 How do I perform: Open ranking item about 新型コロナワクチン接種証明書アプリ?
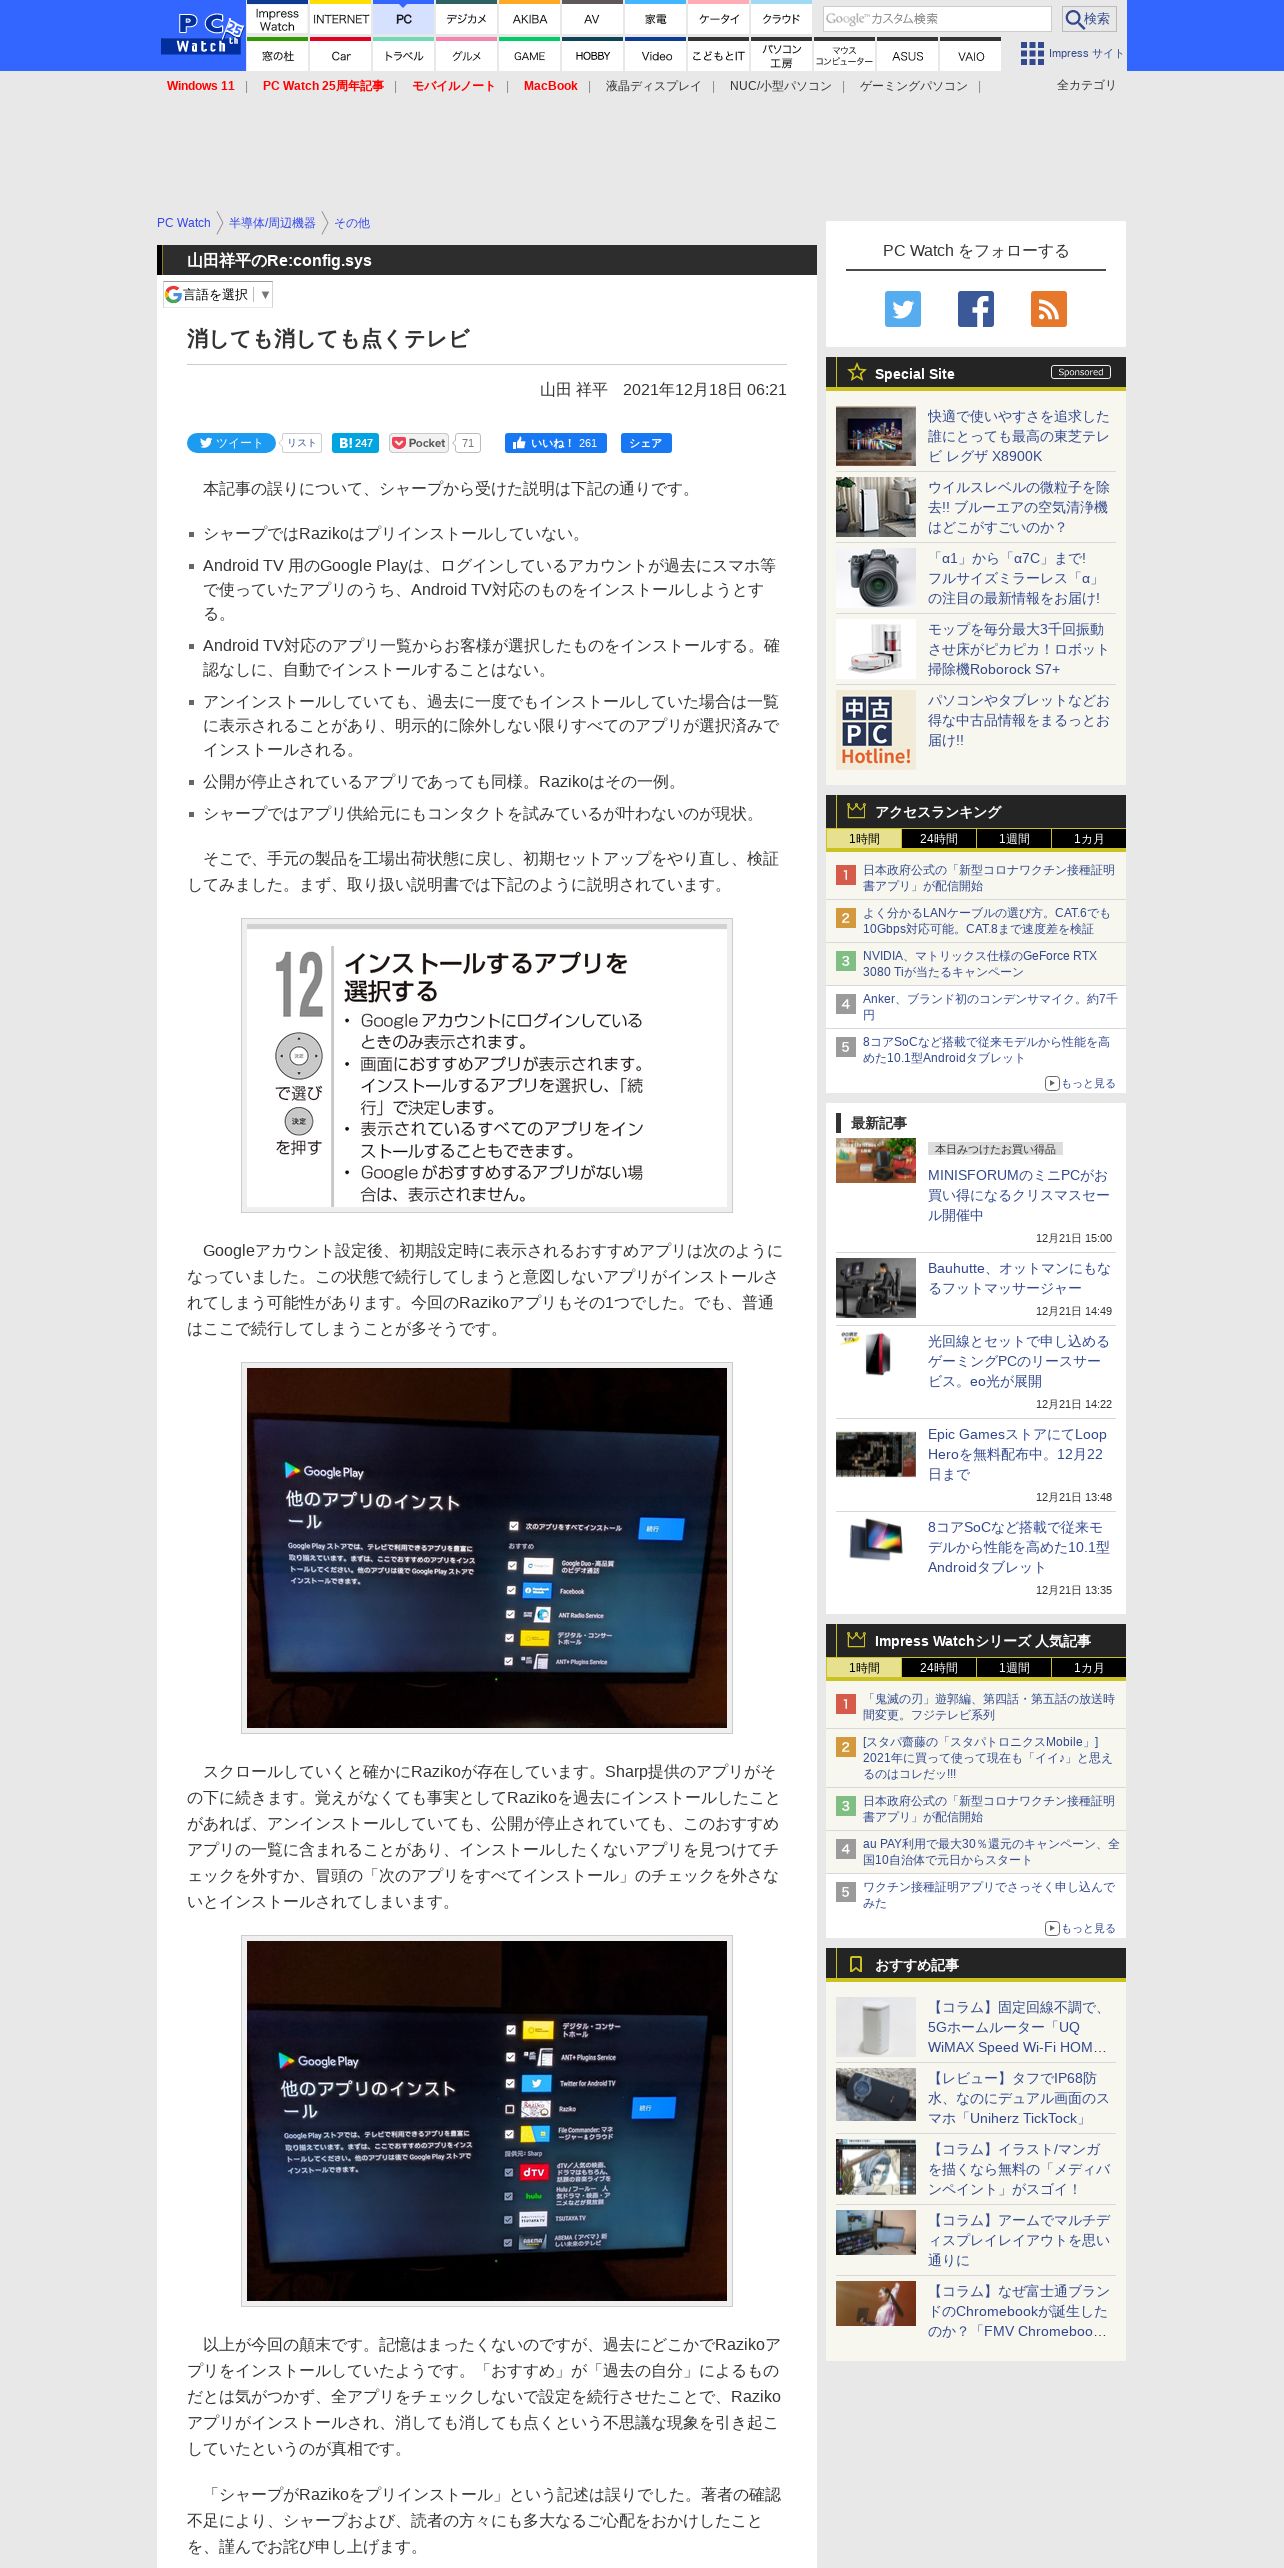point(989,878)
